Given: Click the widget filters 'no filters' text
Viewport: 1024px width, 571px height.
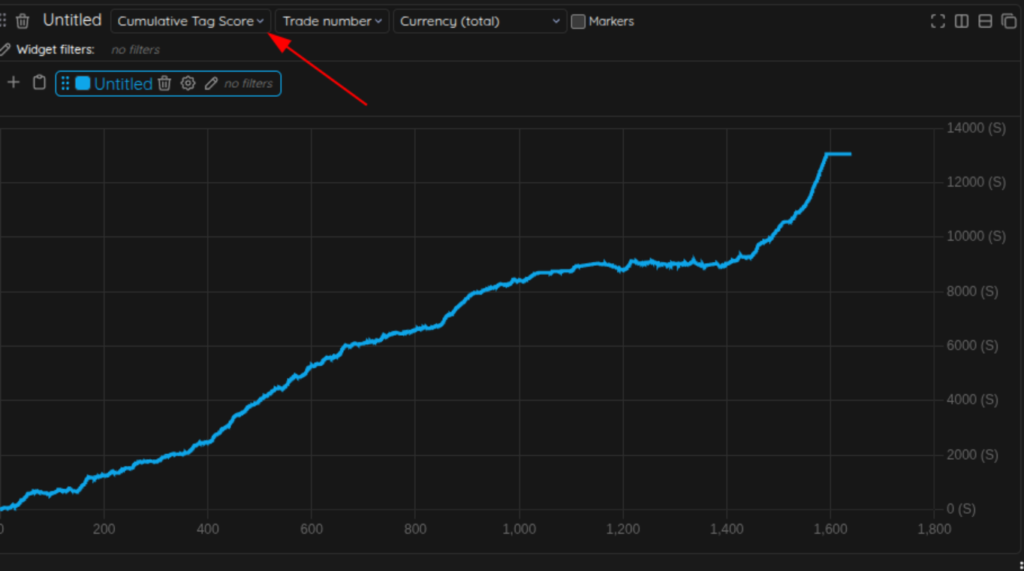Looking at the screenshot, I should 135,49.
